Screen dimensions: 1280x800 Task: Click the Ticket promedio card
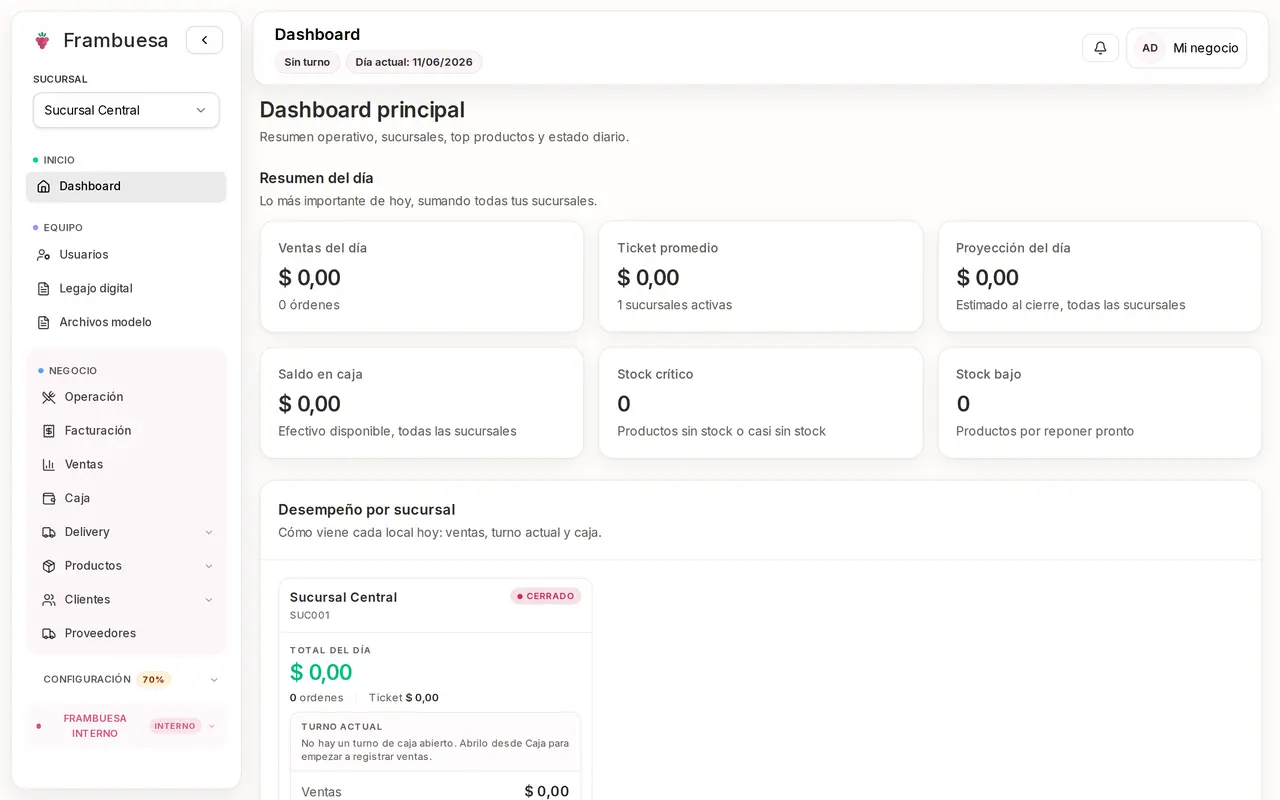point(761,277)
